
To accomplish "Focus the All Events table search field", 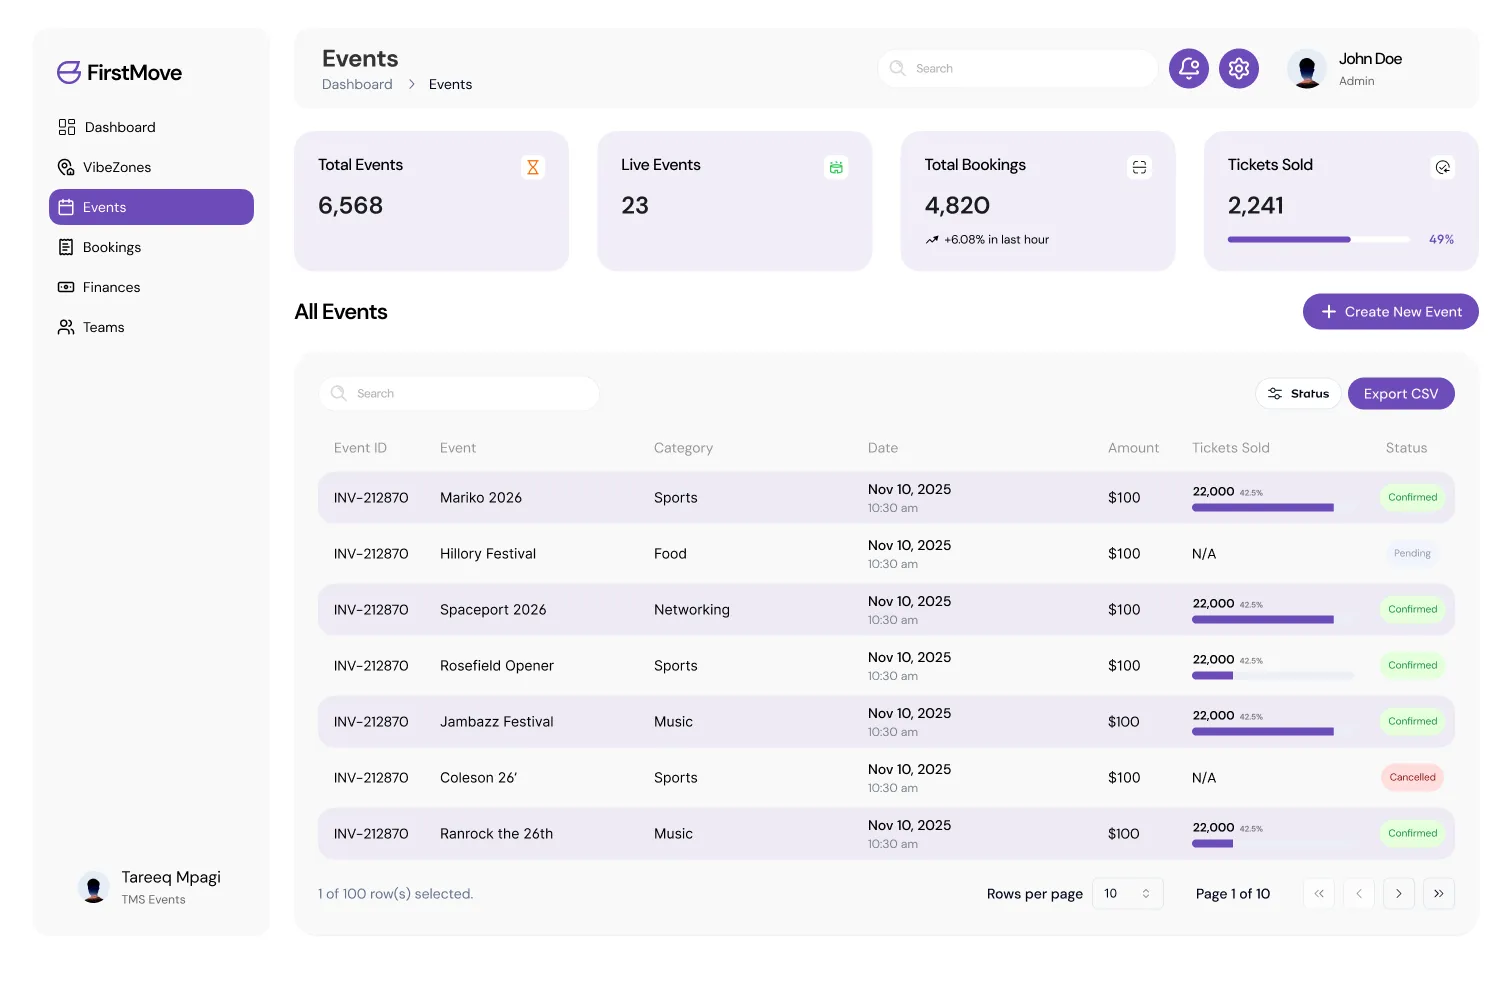I will (459, 393).
